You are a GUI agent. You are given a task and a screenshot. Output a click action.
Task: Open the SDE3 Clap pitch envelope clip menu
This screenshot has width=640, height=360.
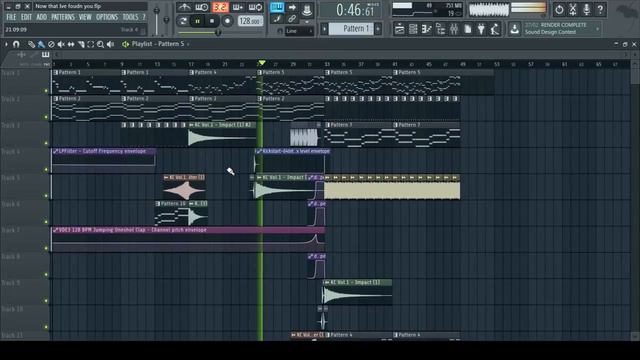click(56, 230)
